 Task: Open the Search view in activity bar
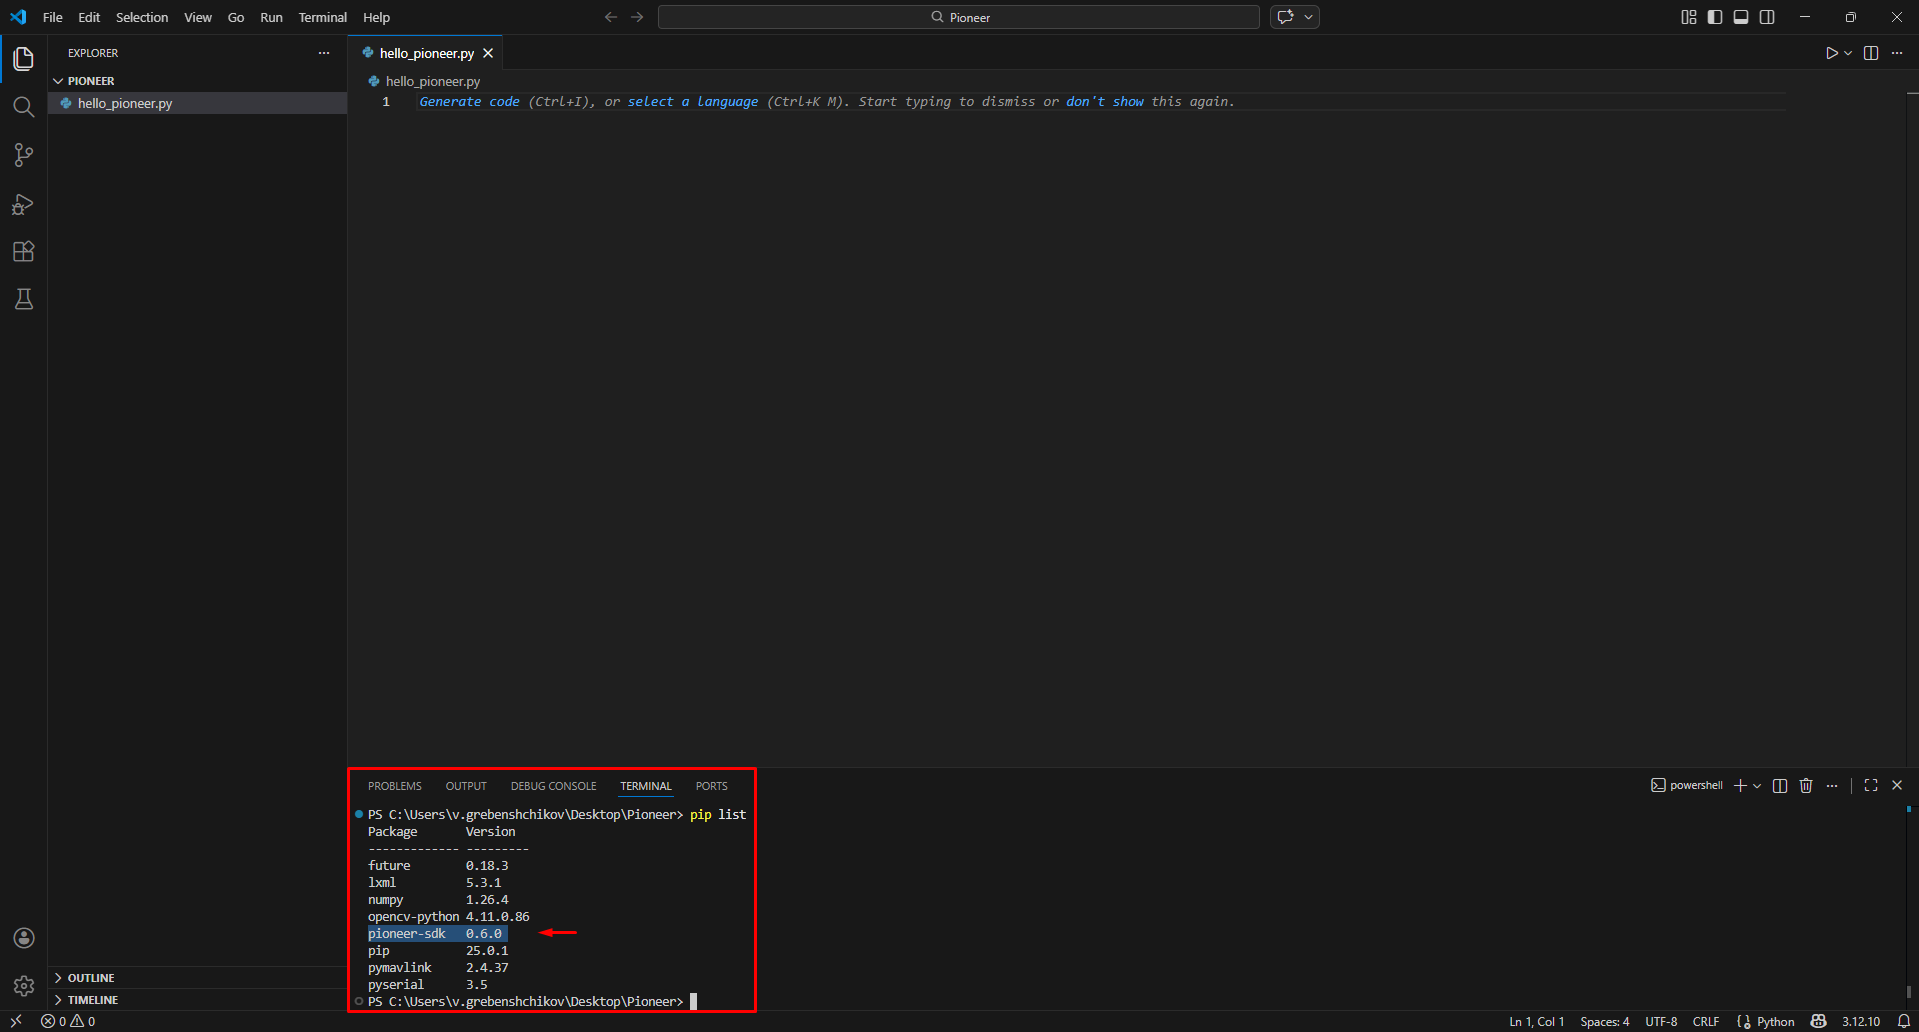pyautogui.click(x=24, y=107)
